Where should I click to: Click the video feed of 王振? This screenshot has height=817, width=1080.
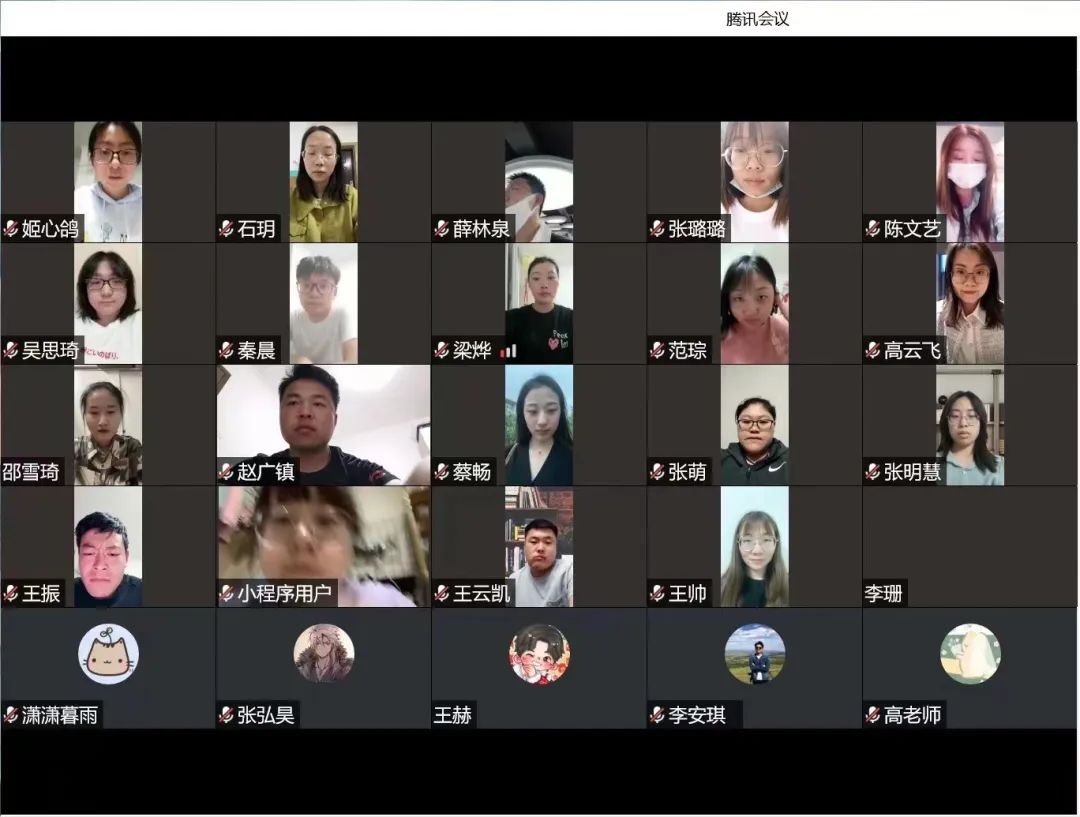tap(108, 546)
